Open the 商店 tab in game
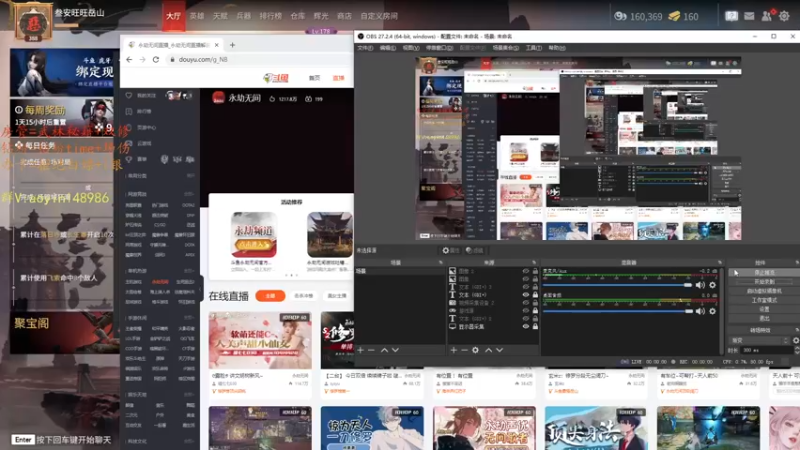The height and width of the screenshot is (450, 800). (x=344, y=16)
